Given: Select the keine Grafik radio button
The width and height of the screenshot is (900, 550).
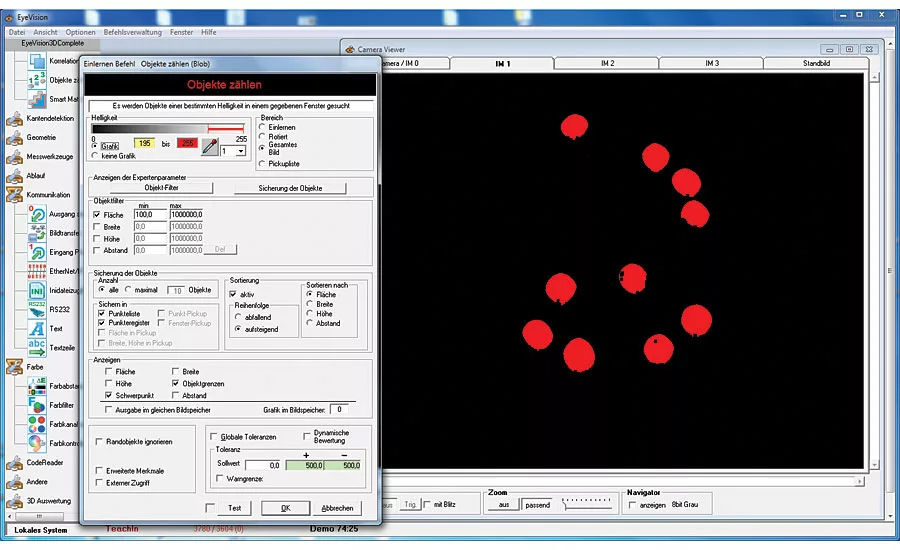Looking at the screenshot, I should (x=95, y=156).
